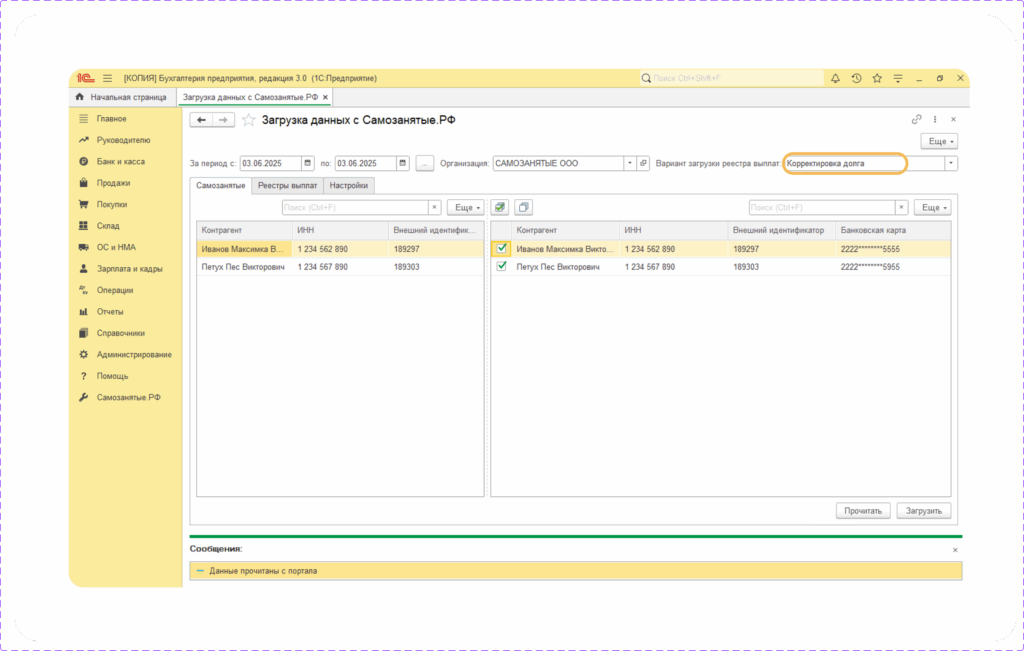This screenshot has width=1024, height=651.
Task: Click the check all rows icon
Action: click(x=500, y=207)
